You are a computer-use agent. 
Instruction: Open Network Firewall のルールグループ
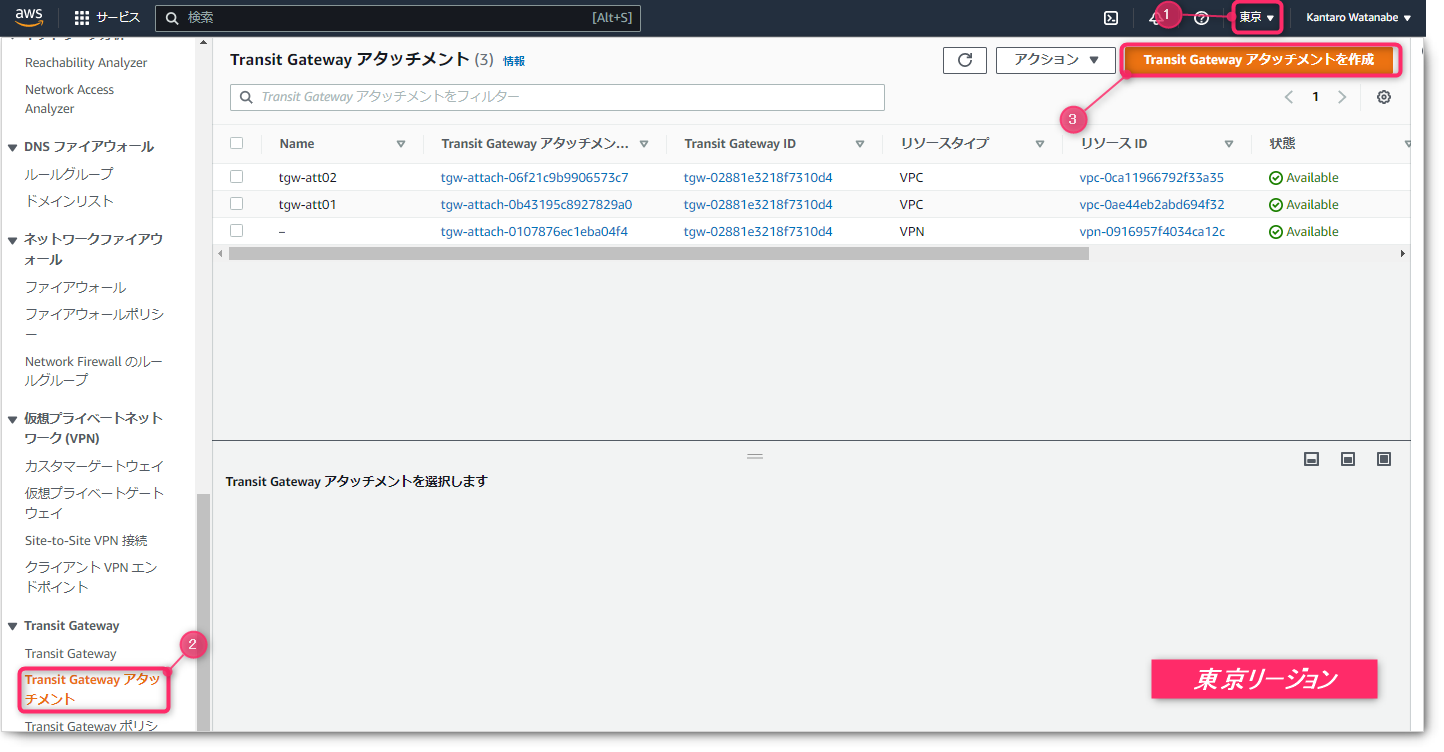tap(94, 371)
